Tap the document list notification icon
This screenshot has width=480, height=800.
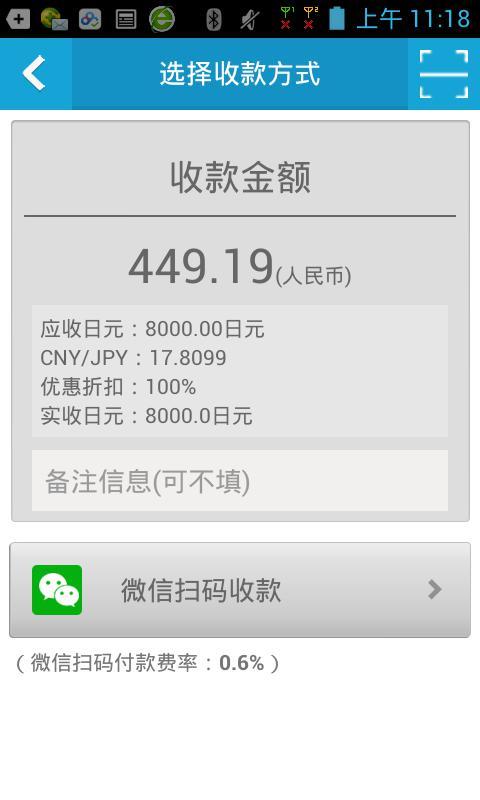click(x=126, y=19)
